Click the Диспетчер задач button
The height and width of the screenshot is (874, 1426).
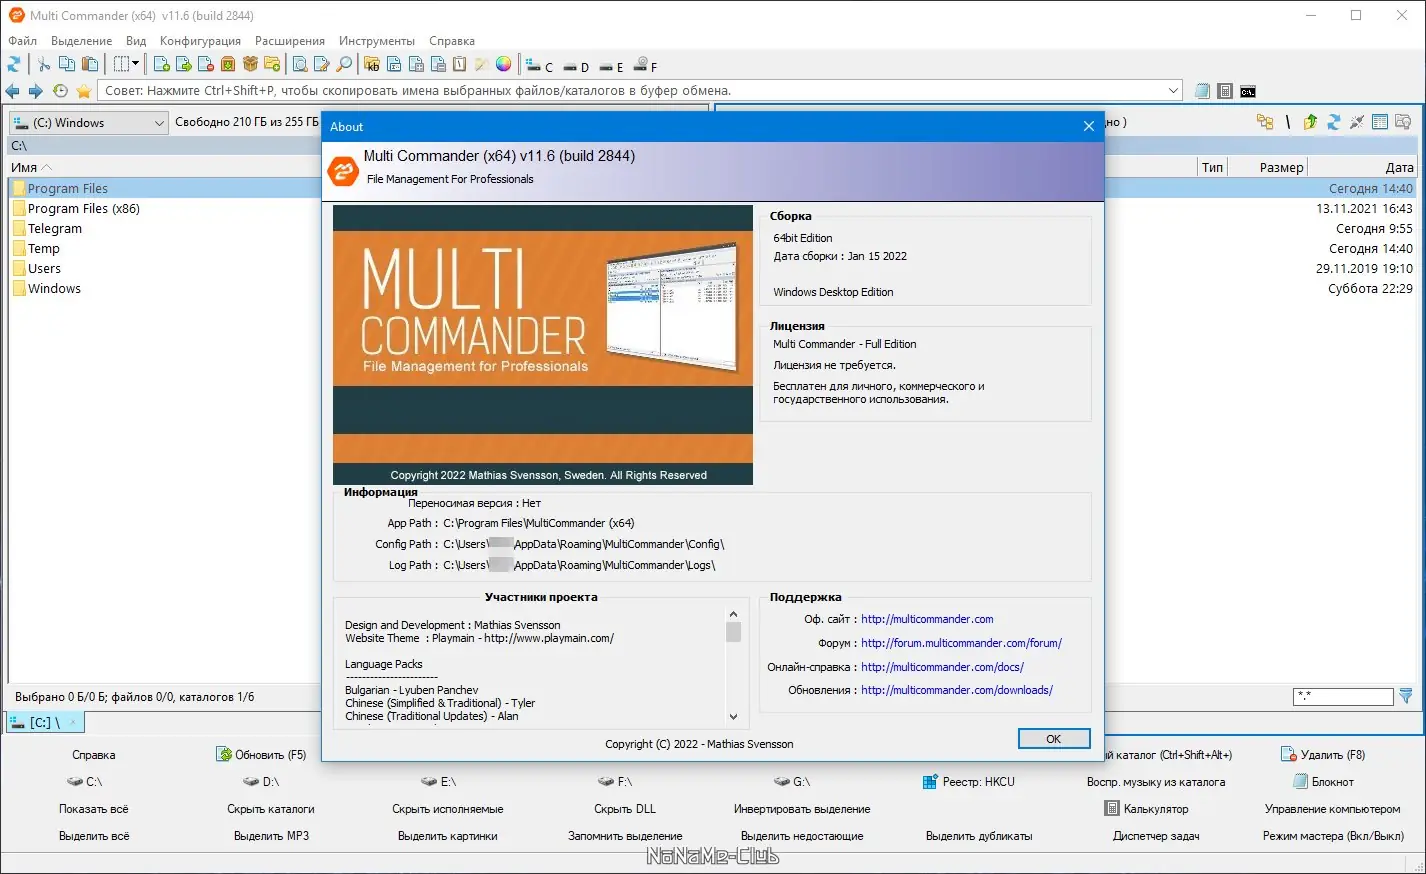pyautogui.click(x=1156, y=836)
